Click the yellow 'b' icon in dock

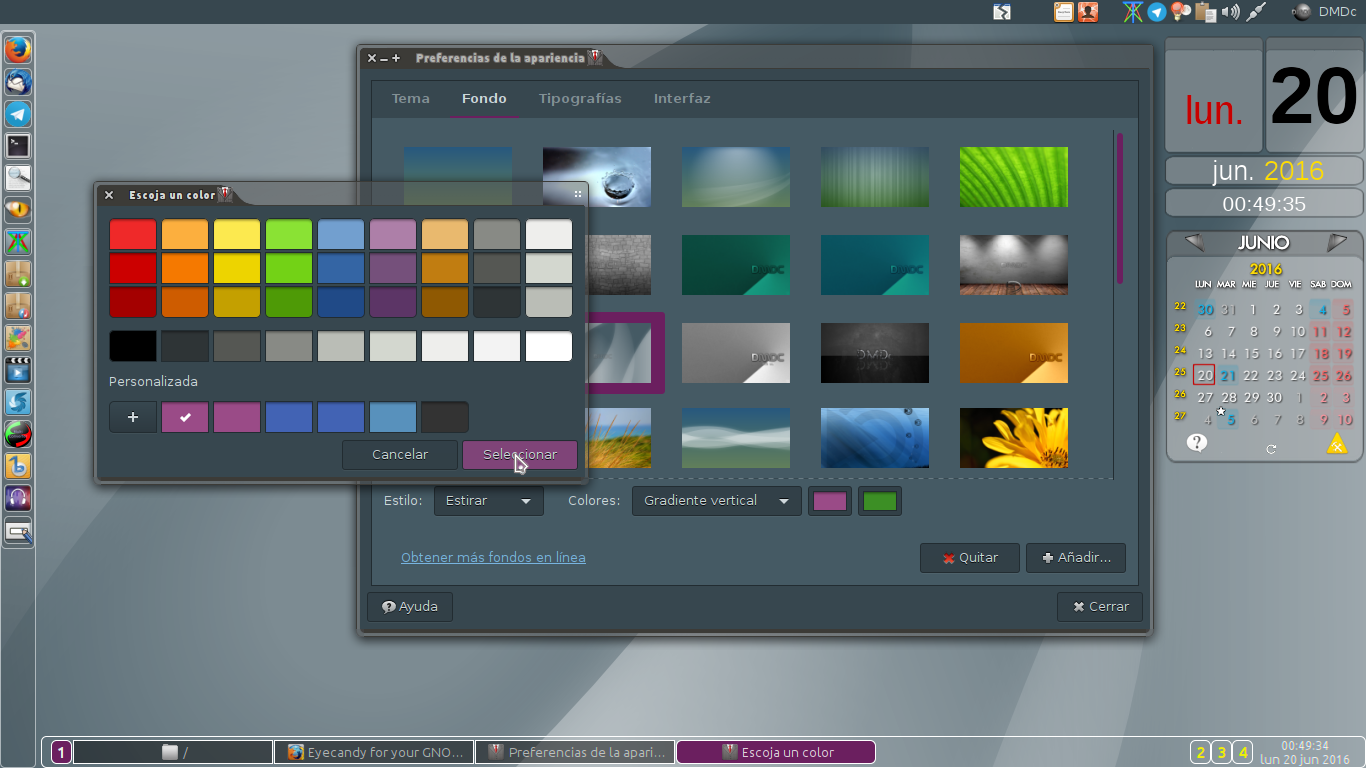[x=18, y=465]
